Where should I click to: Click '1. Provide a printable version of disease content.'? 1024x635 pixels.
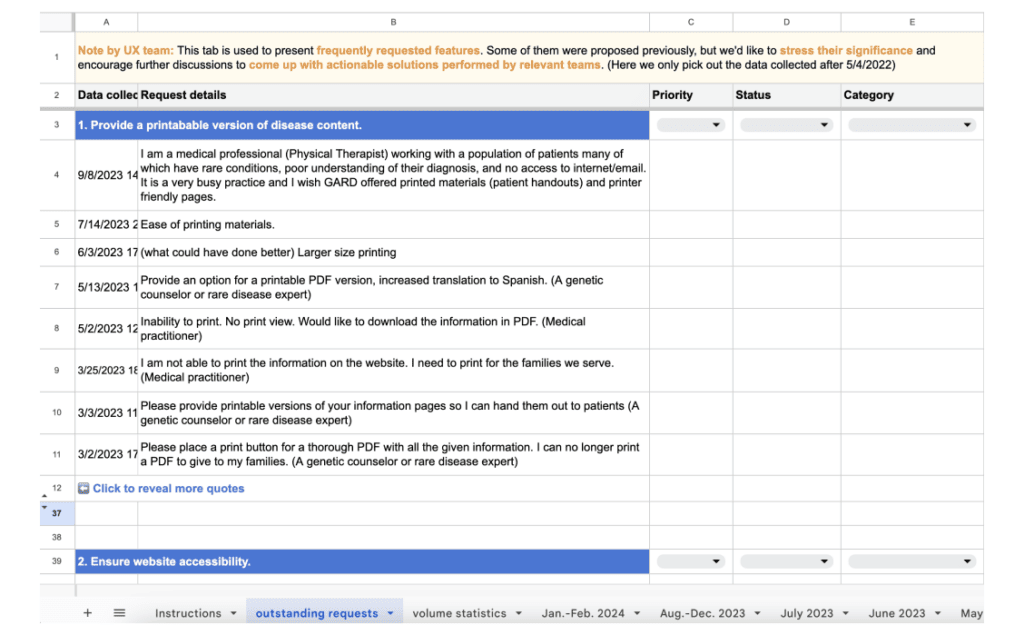click(x=362, y=125)
